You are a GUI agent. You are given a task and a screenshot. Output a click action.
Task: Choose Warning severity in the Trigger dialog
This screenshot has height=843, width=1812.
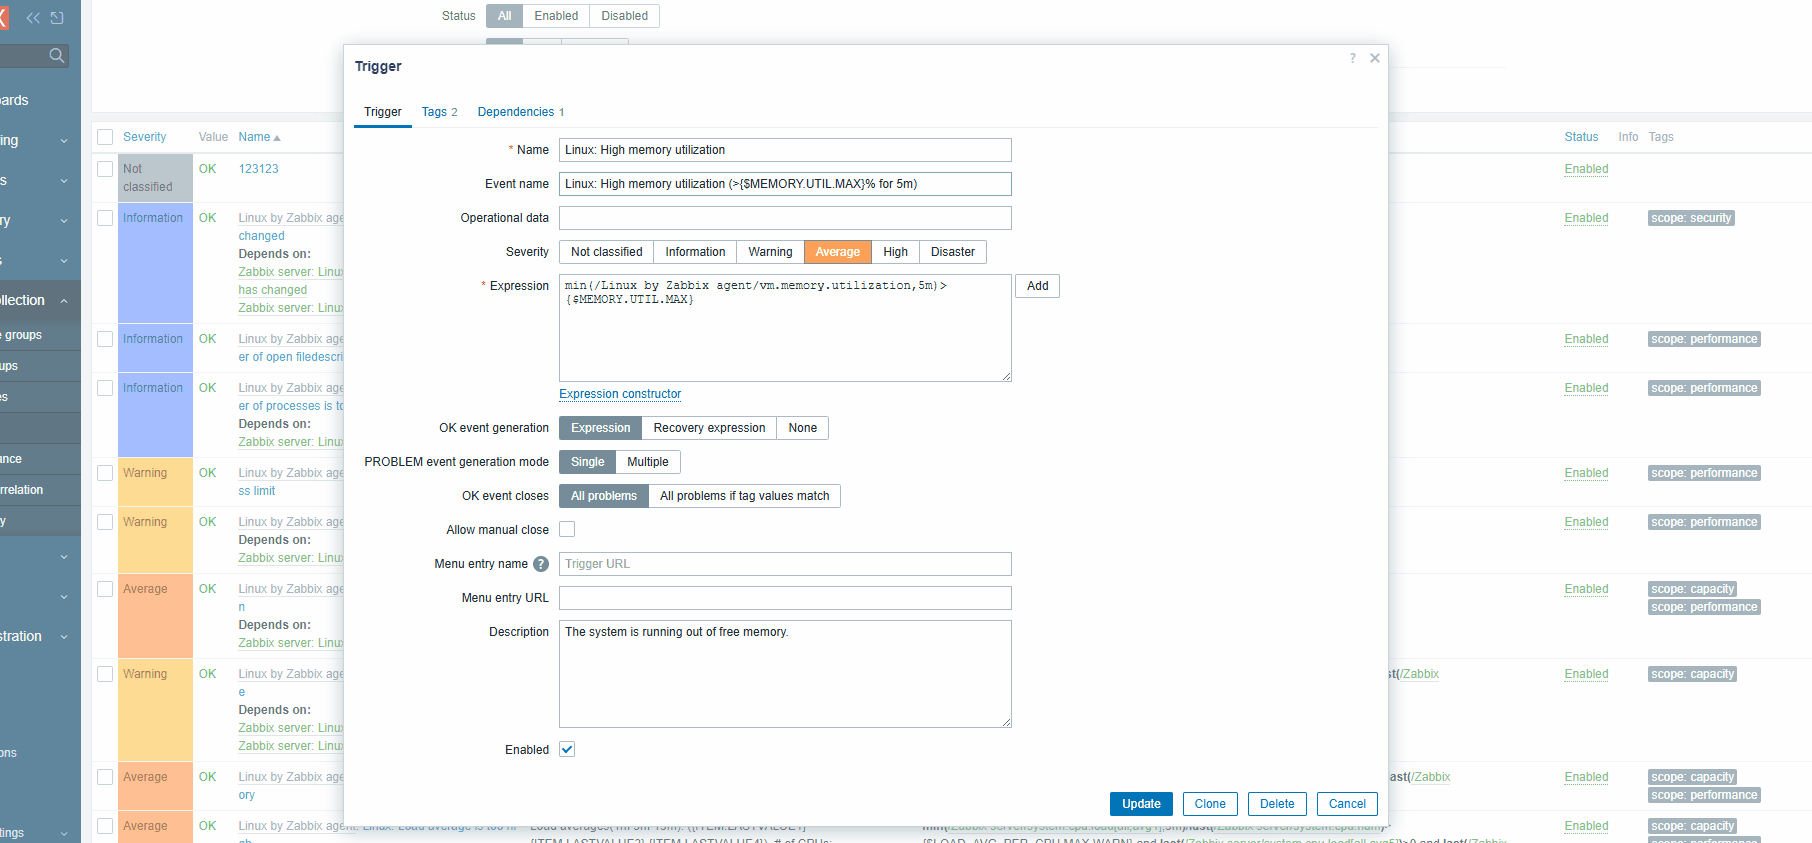[770, 252]
